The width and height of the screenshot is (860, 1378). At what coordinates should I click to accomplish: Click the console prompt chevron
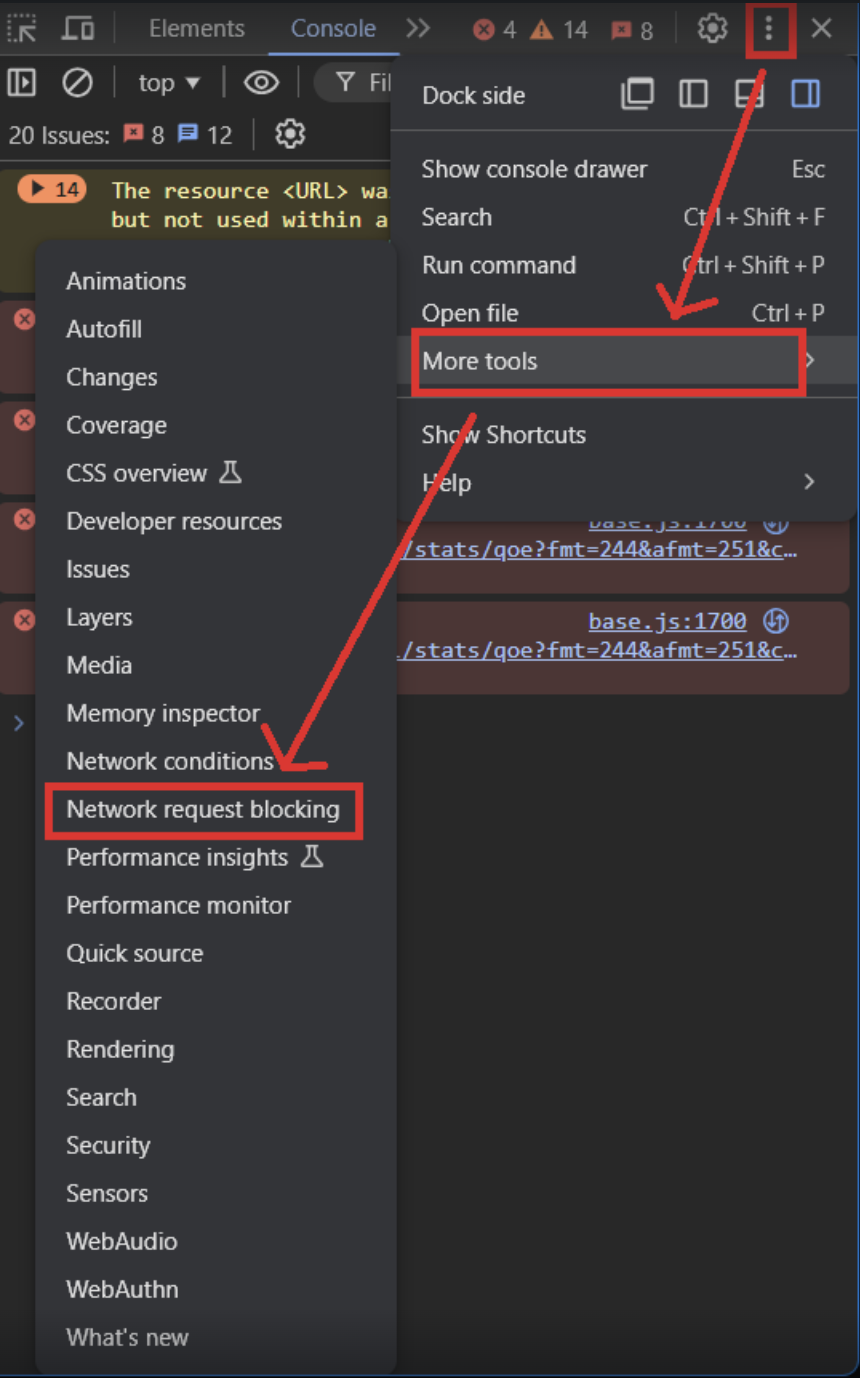click(x=18, y=722)
